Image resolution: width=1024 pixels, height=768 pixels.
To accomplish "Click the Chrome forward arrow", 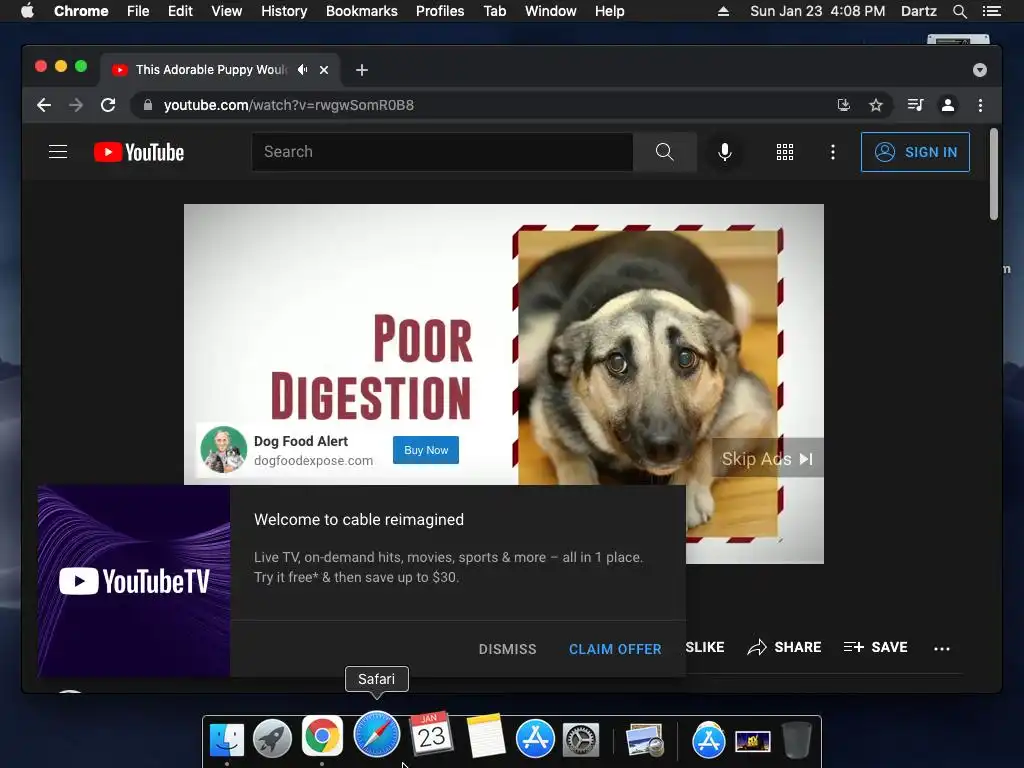I will [x=76, y=105].
